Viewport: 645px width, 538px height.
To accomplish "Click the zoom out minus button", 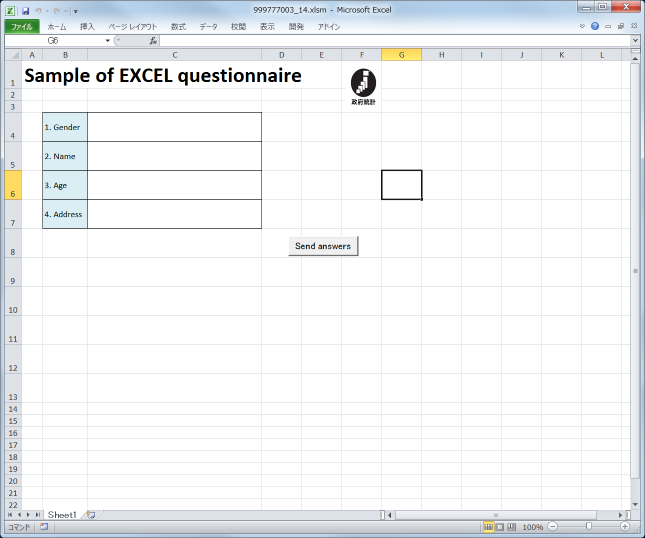I will [552, 526].
